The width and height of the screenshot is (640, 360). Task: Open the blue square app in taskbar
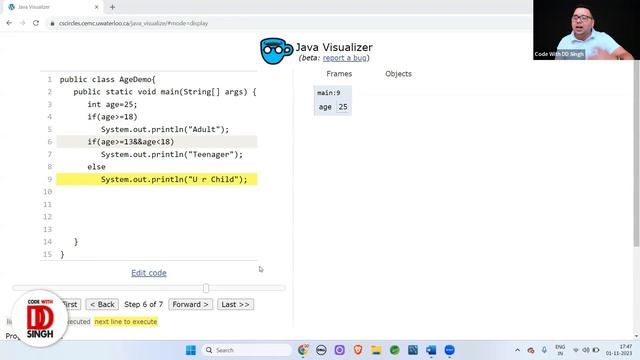click(413, 350)
